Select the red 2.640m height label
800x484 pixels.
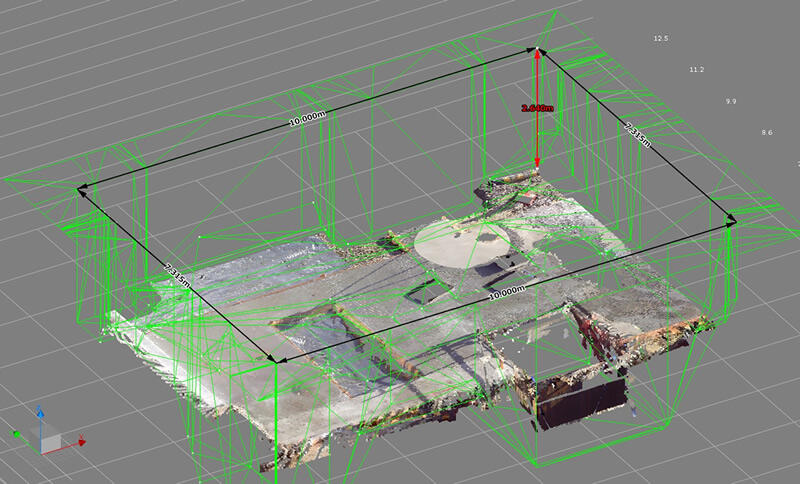(537, 106)
